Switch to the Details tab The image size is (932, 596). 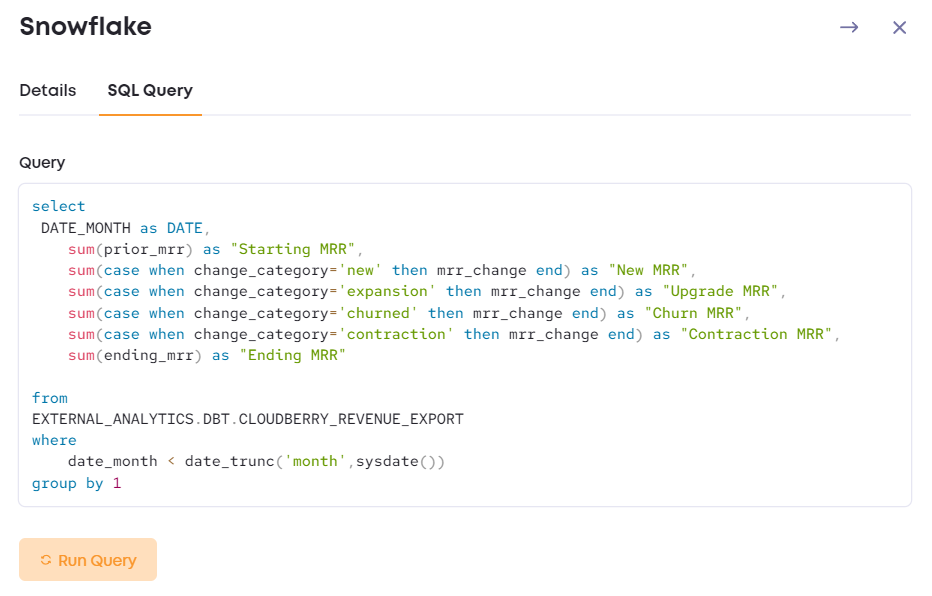pyautogui.click(x=47, y=90)
